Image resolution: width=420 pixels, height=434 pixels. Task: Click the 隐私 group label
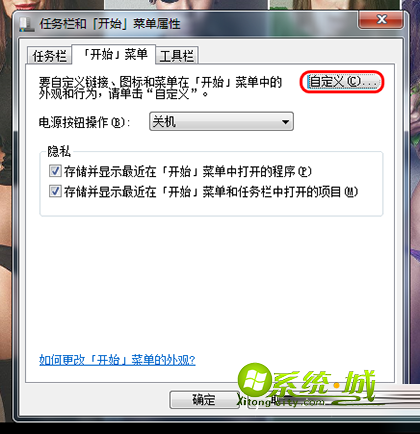59,151
